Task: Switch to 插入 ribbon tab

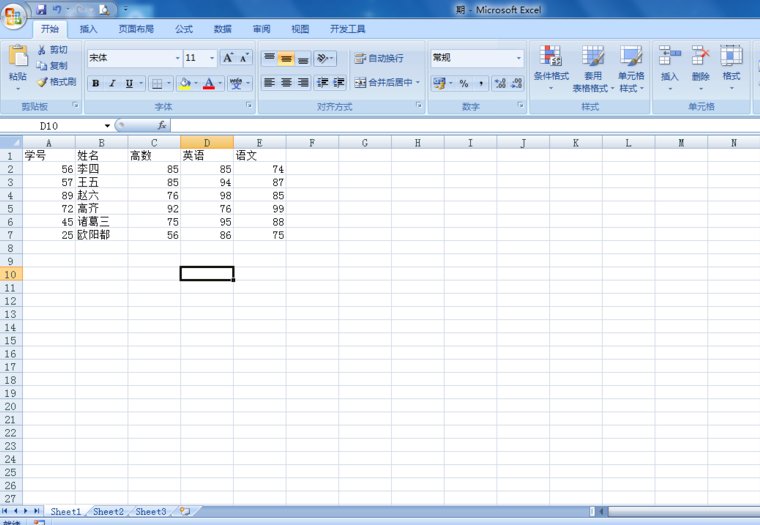Action: (x=88, y=29)
